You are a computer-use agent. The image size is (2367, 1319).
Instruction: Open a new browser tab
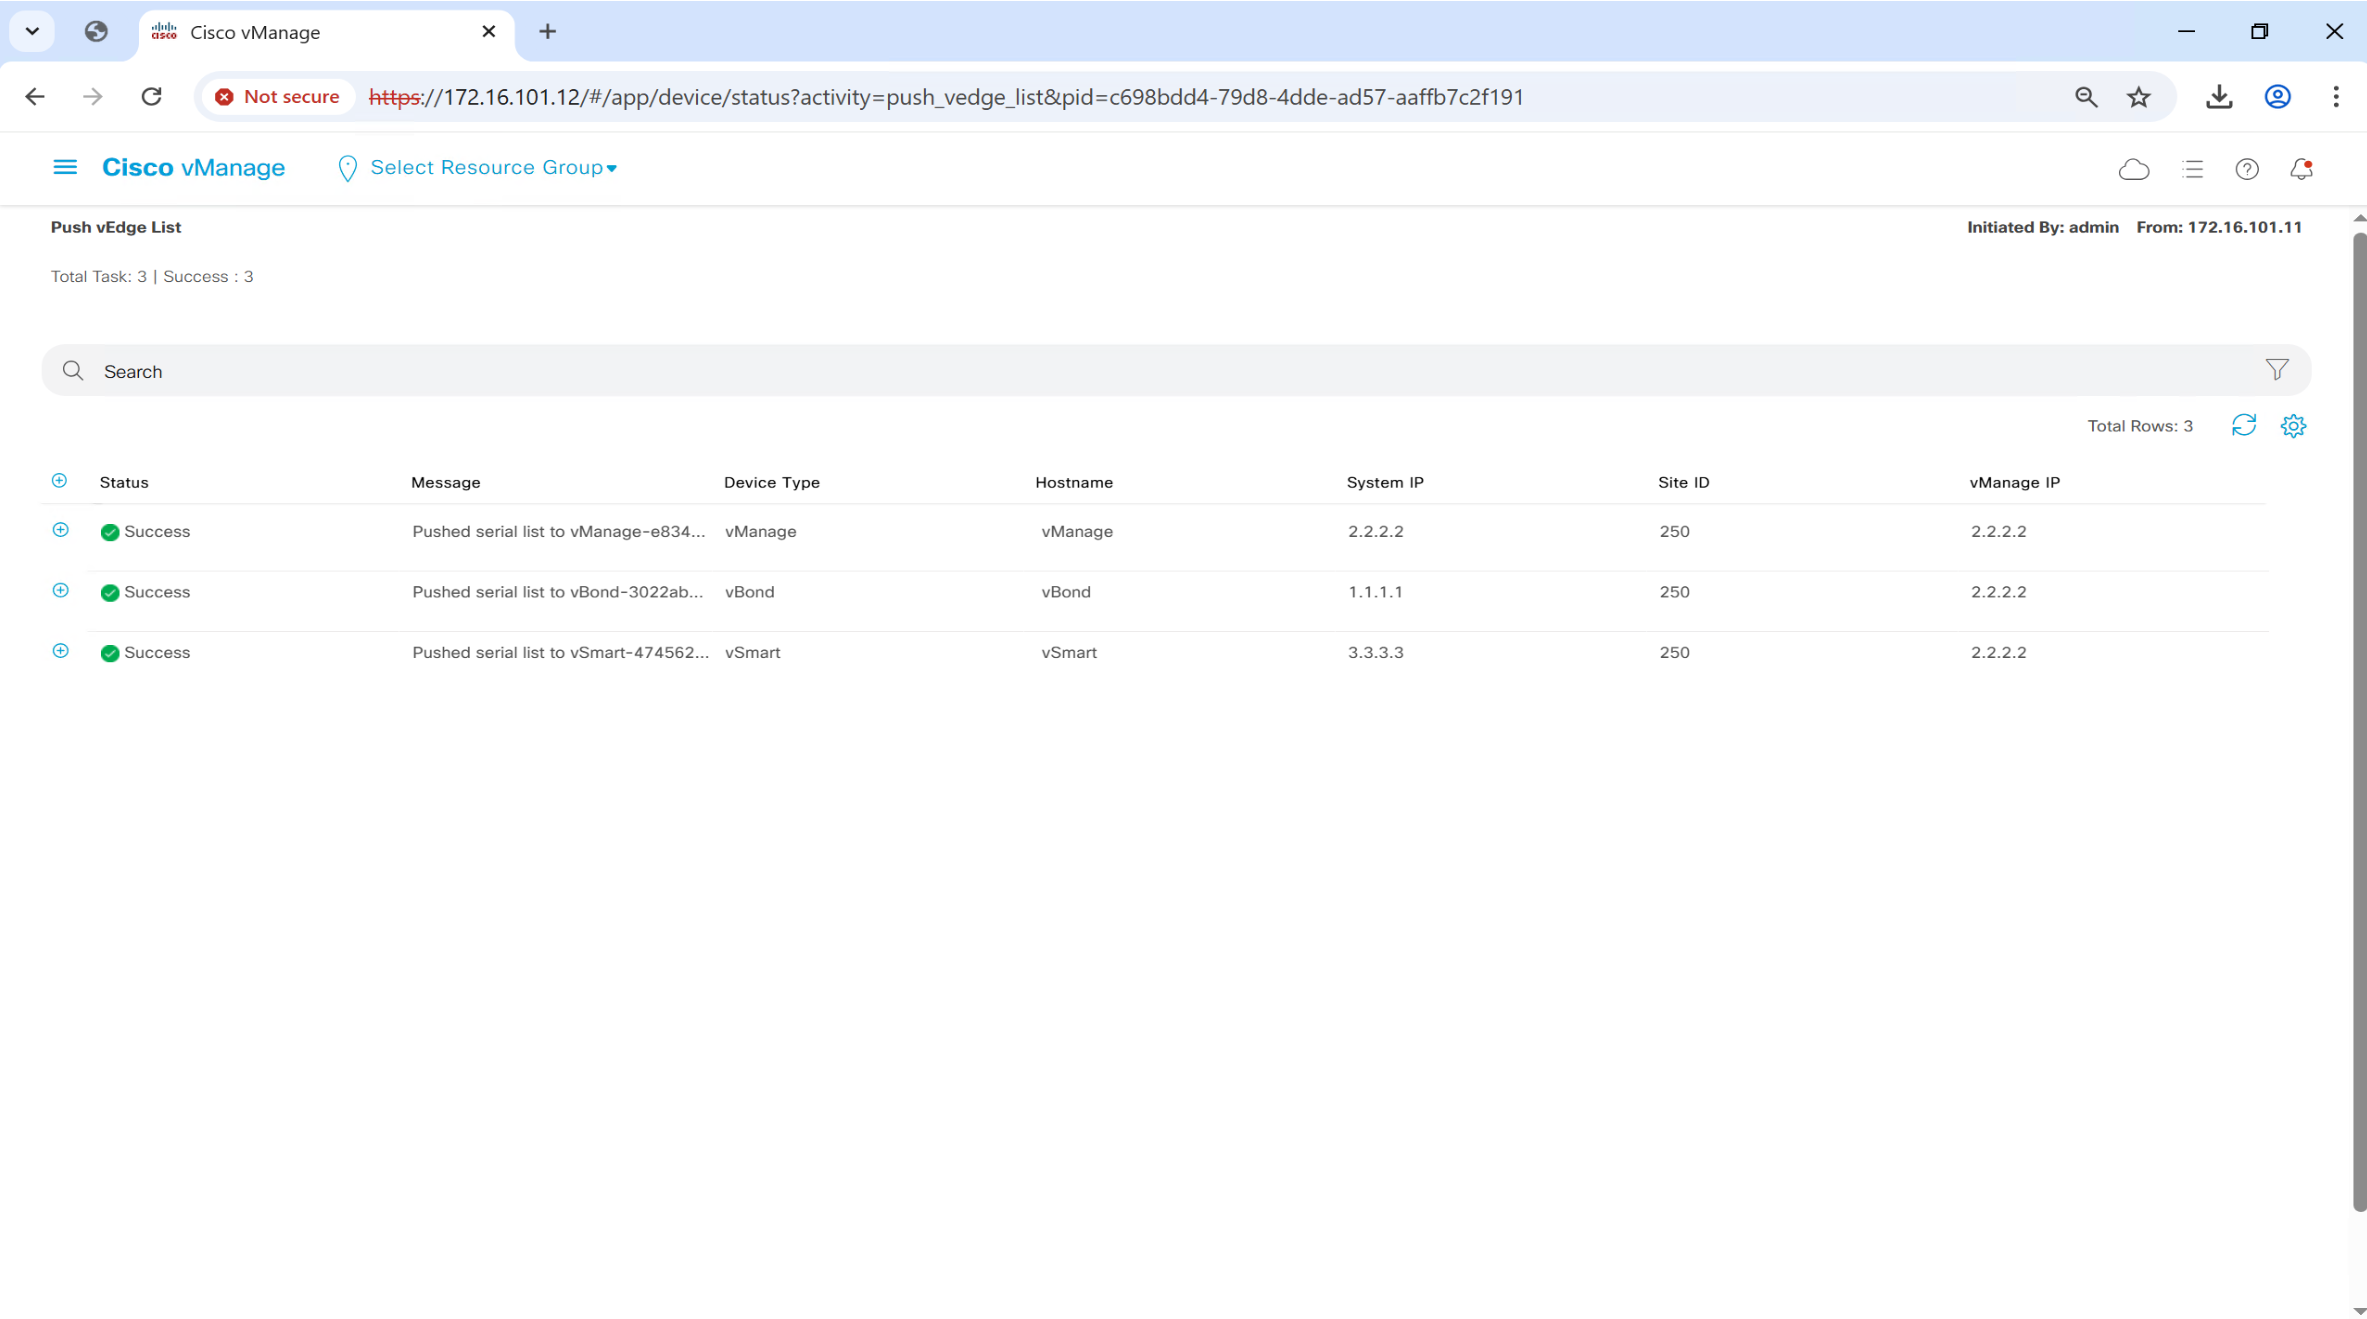547,32
